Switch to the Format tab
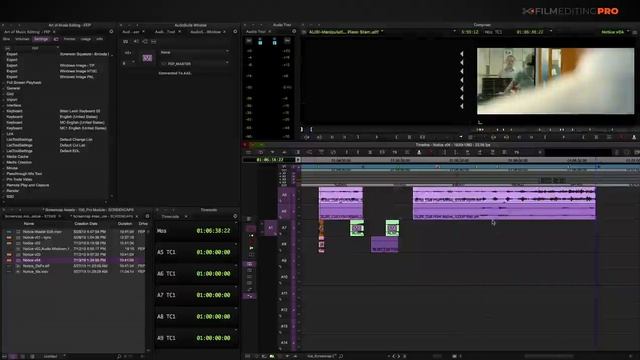 (69, 39)
